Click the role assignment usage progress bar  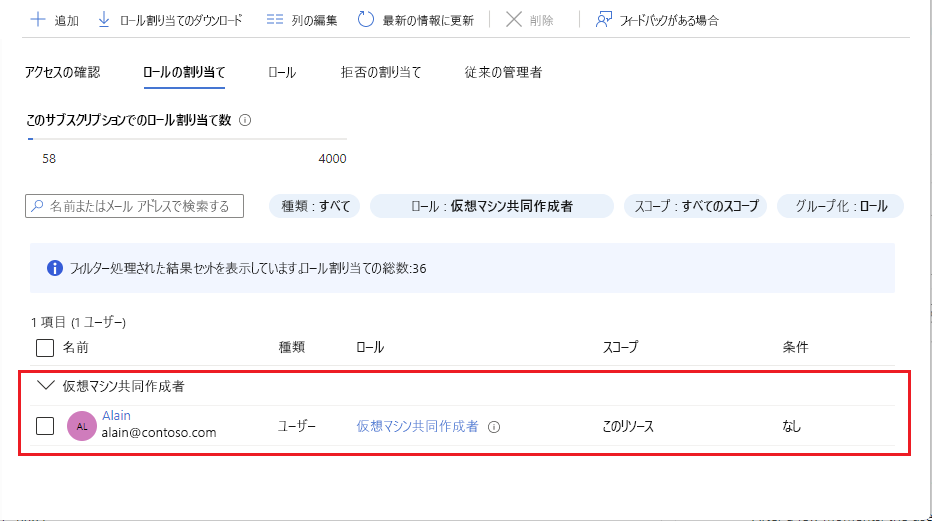click(187, 139)
